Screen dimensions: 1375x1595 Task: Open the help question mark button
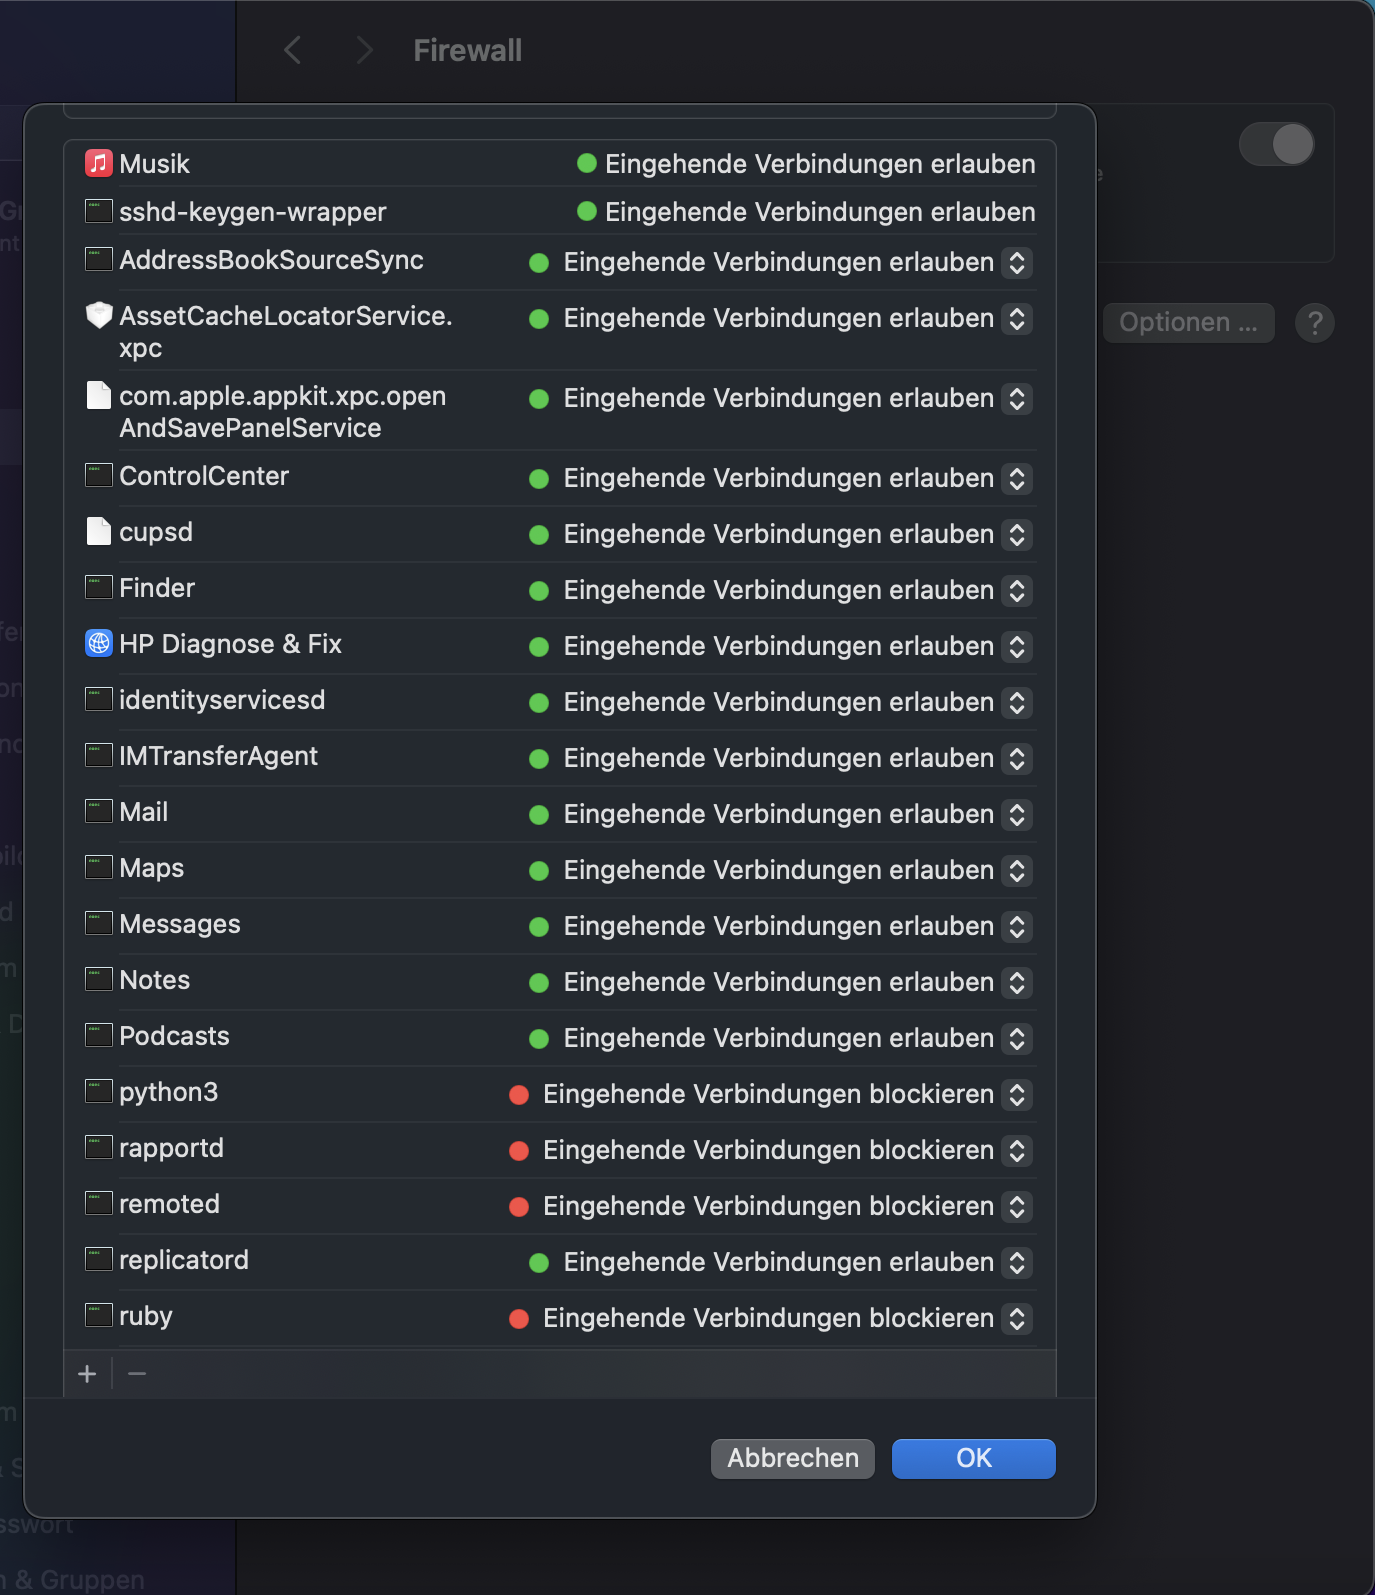(x=1314, y=323)
